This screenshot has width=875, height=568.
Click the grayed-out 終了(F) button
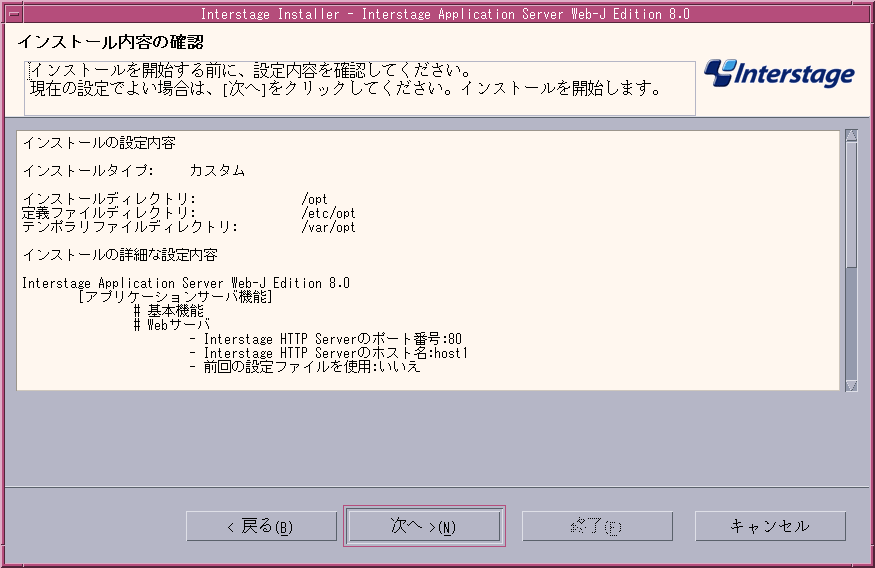coord(597,526)
